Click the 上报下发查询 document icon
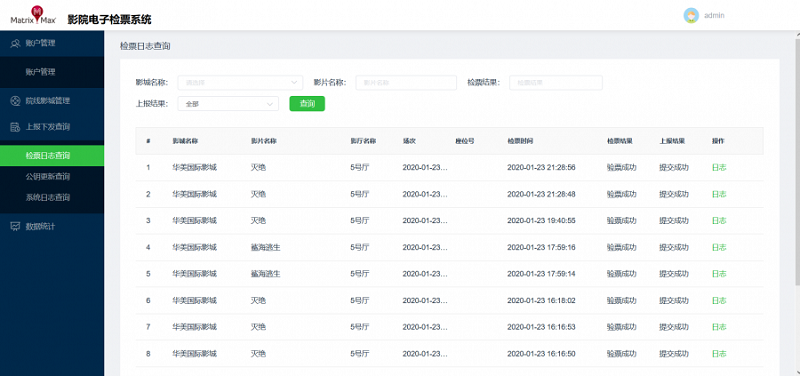 (15, 127)
